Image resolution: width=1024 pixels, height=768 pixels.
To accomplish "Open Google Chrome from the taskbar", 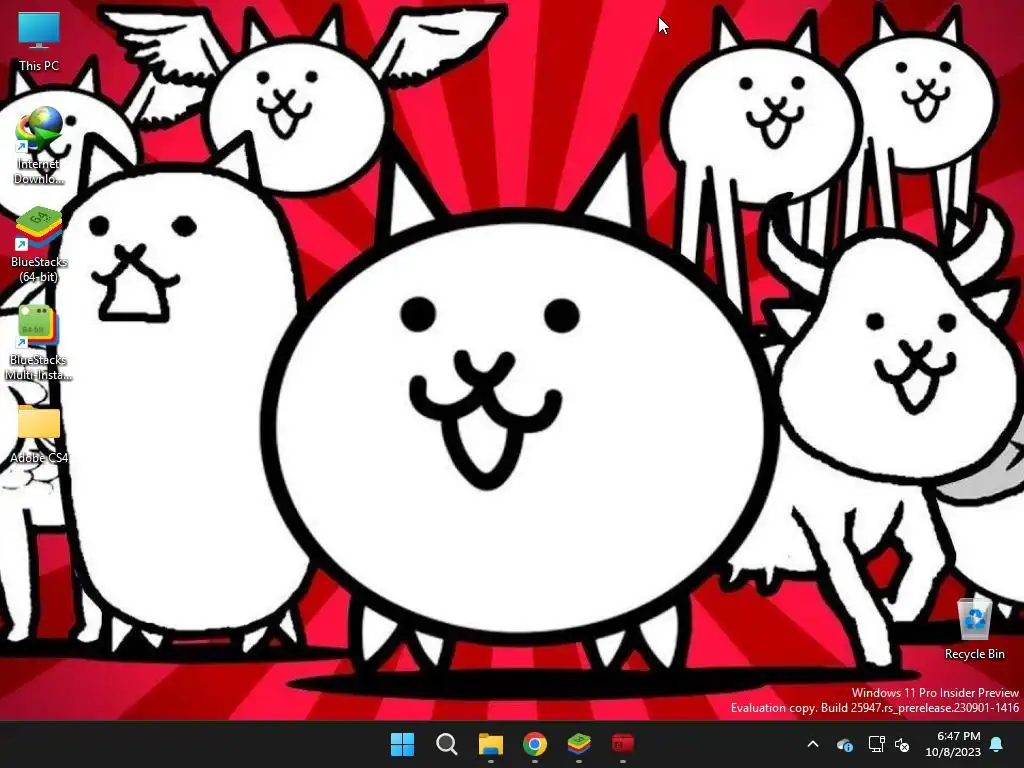I will click(x=535, y=744).
